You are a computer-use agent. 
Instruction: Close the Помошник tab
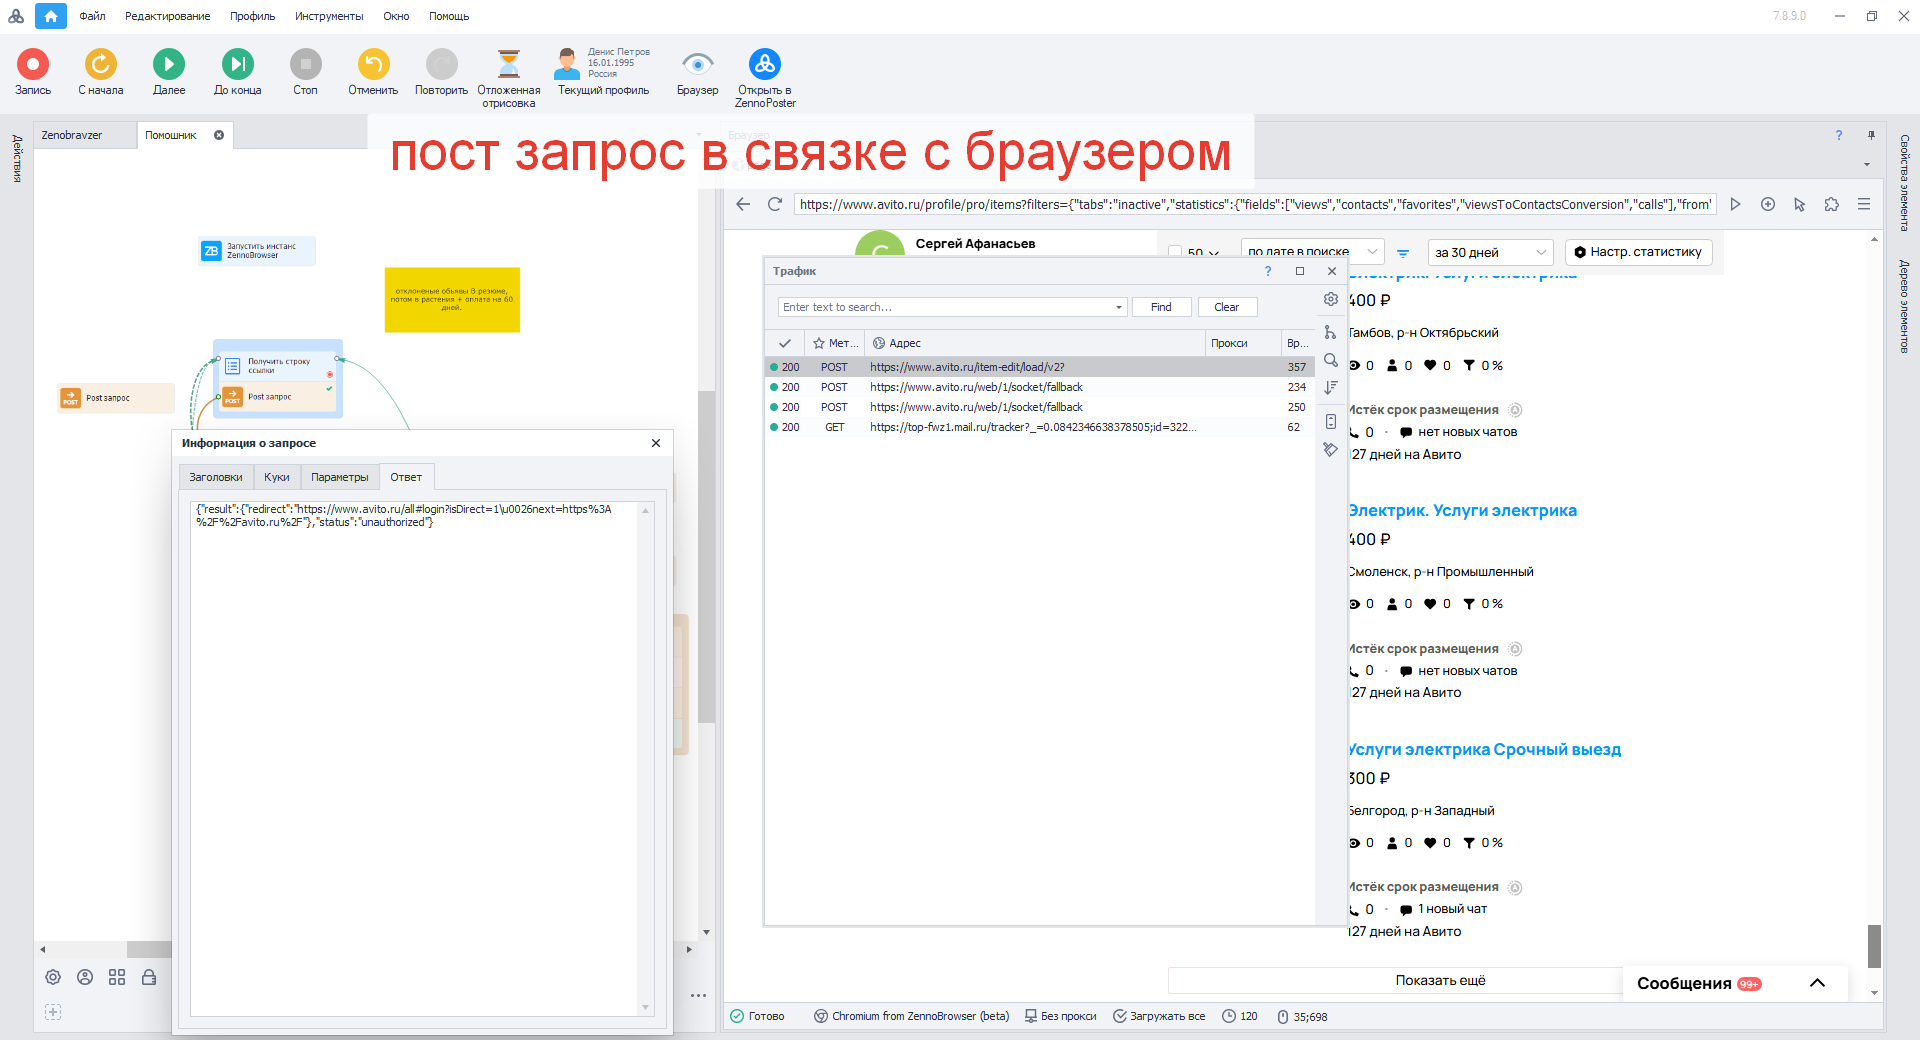[x=219, y=135]
